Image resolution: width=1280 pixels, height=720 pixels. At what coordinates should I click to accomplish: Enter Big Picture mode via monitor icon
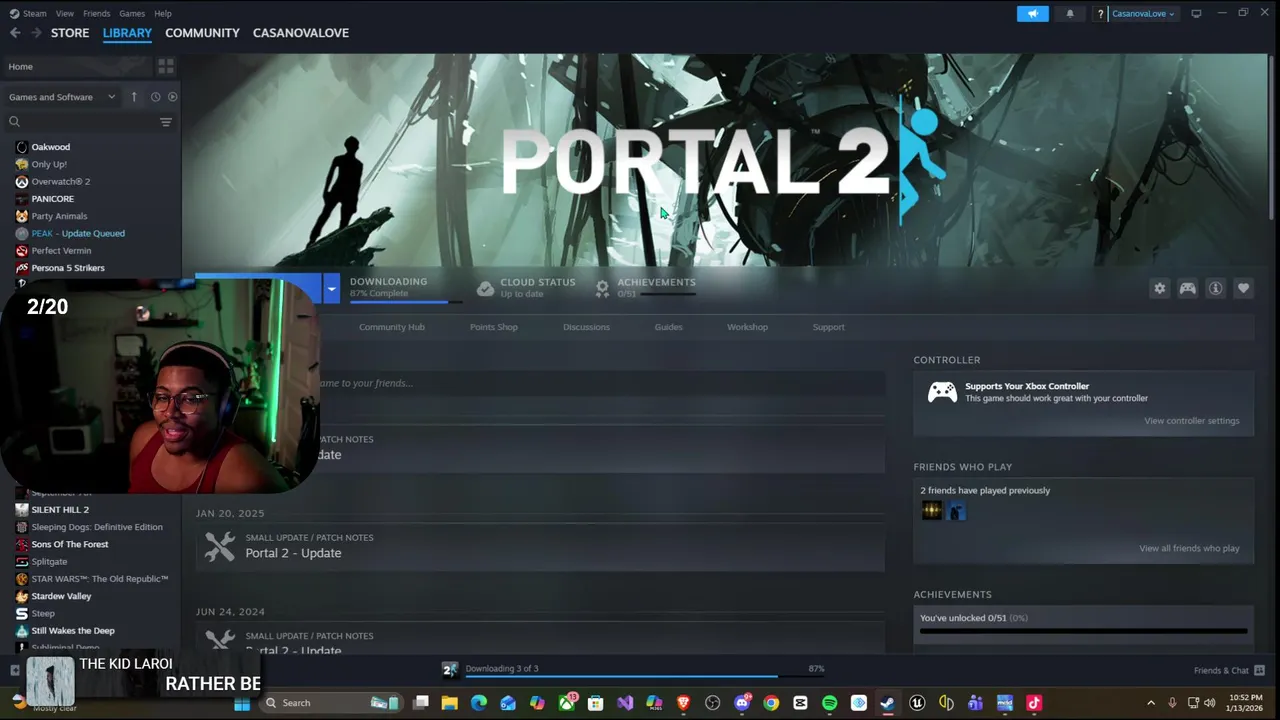(1196, 13)
